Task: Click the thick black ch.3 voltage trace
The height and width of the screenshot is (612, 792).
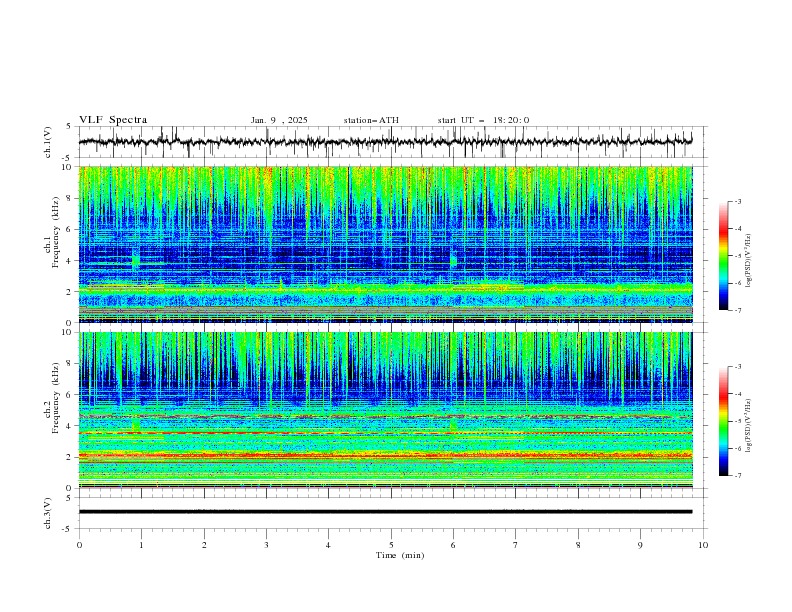Action: tap(385, 512)
